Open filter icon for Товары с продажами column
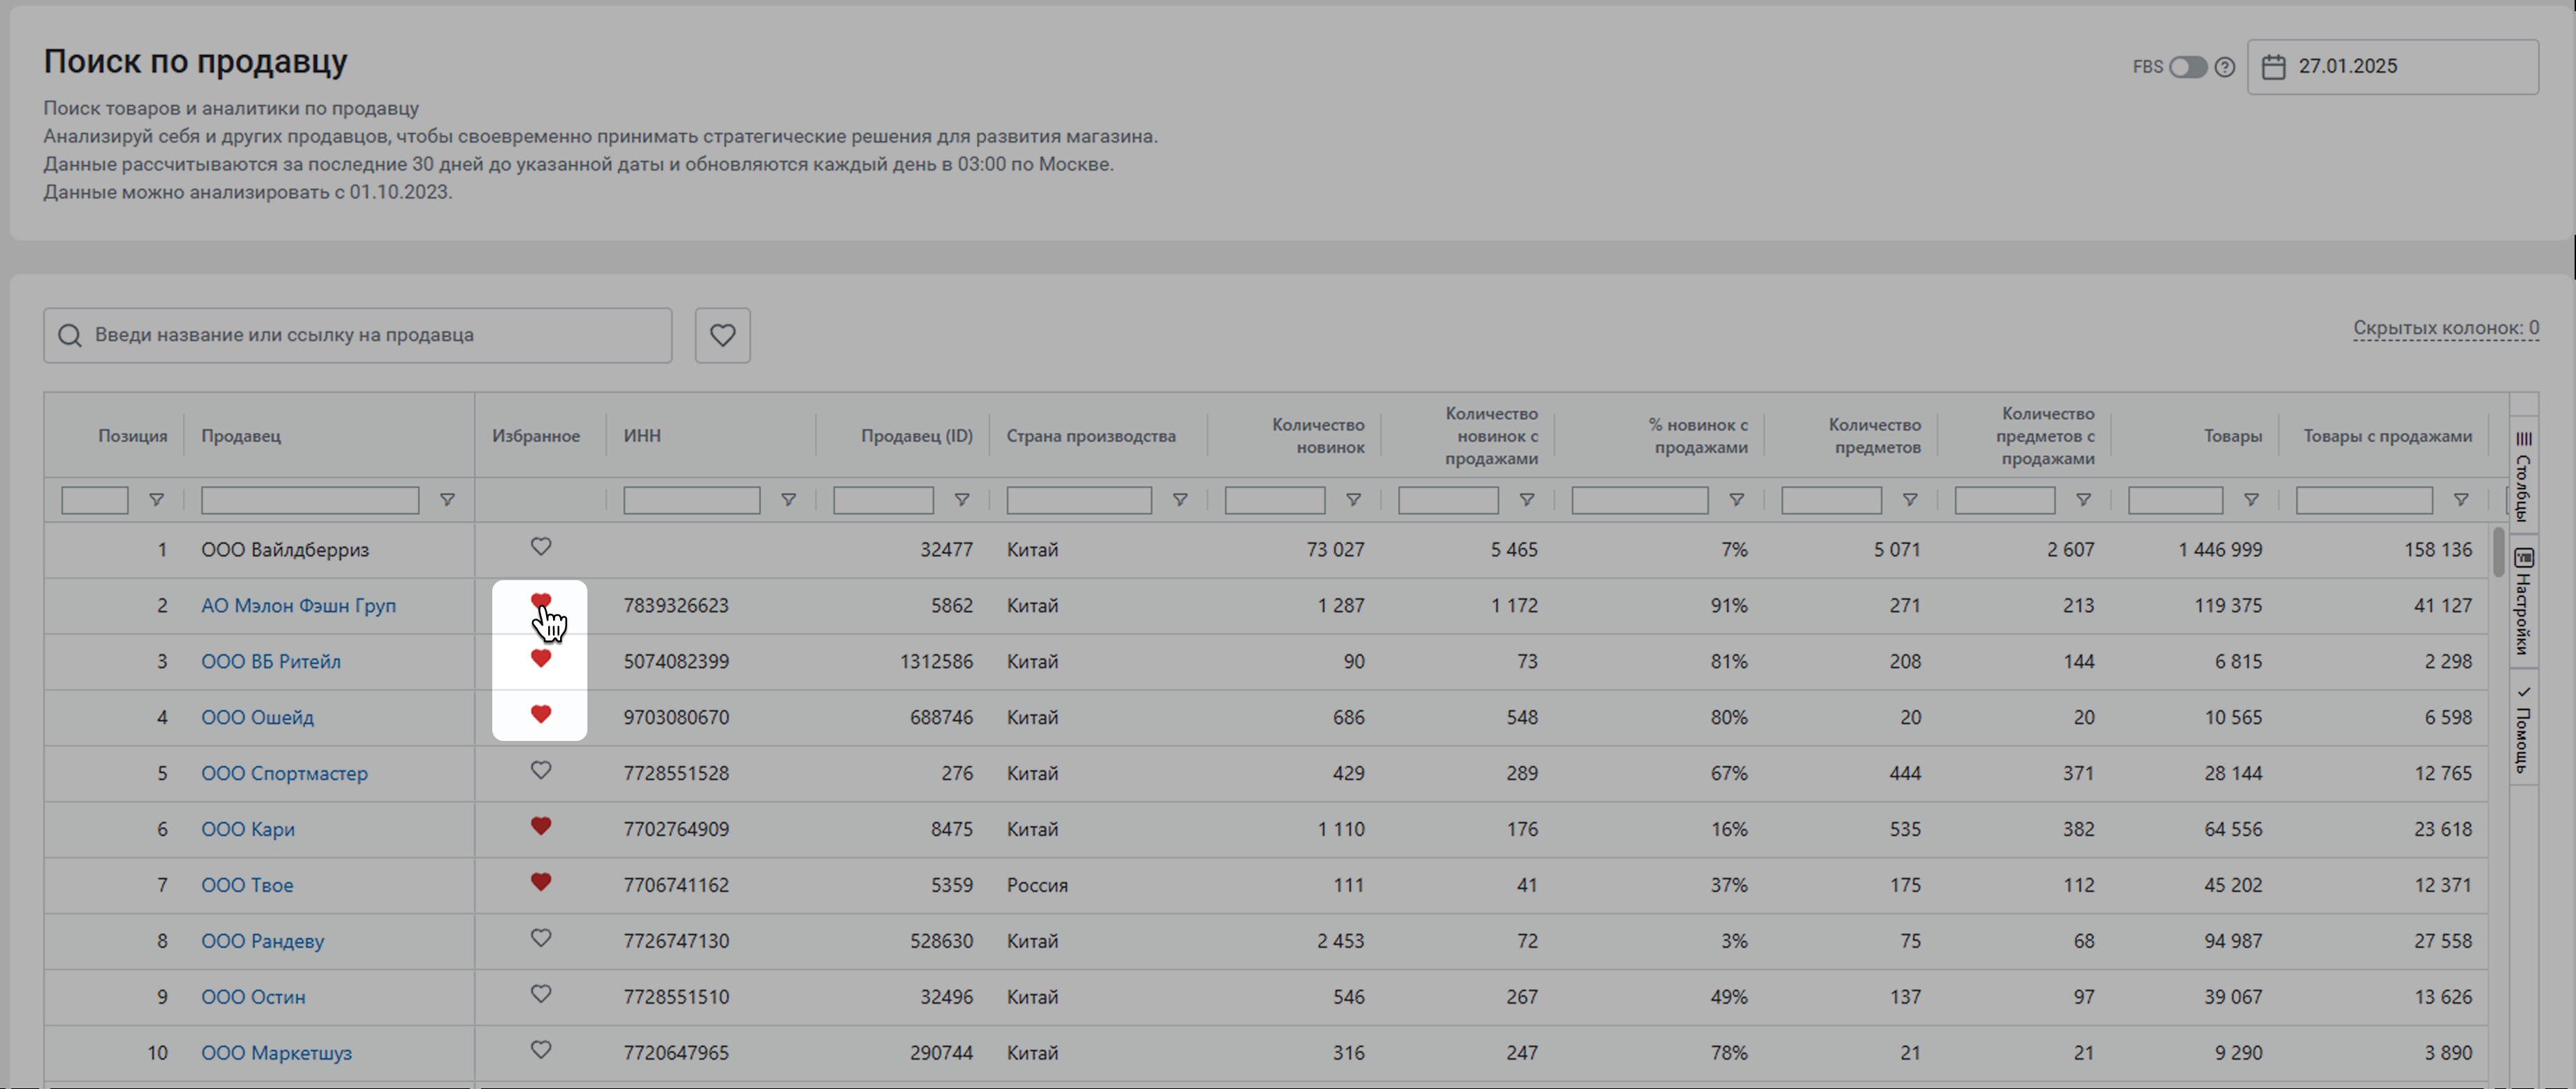 (2461, 500)
